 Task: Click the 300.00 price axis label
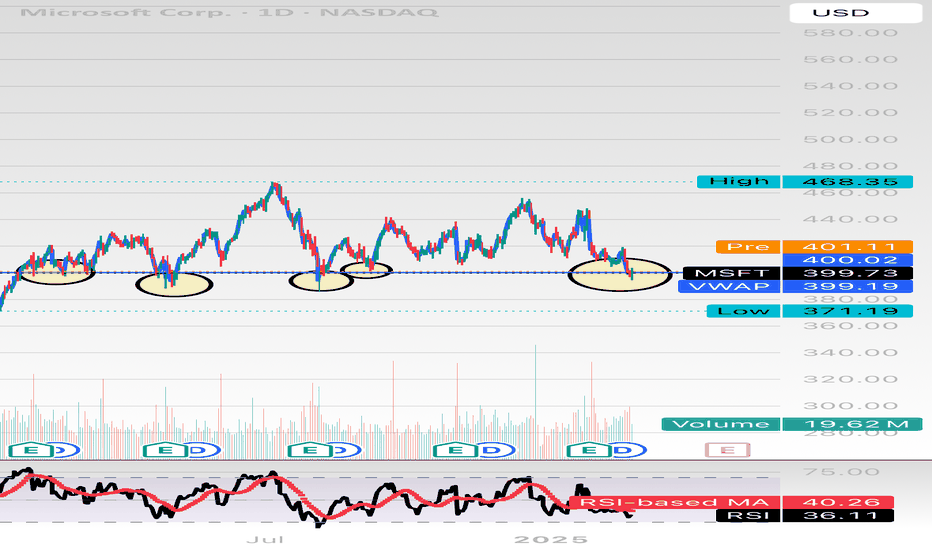[x=851, y=406]
